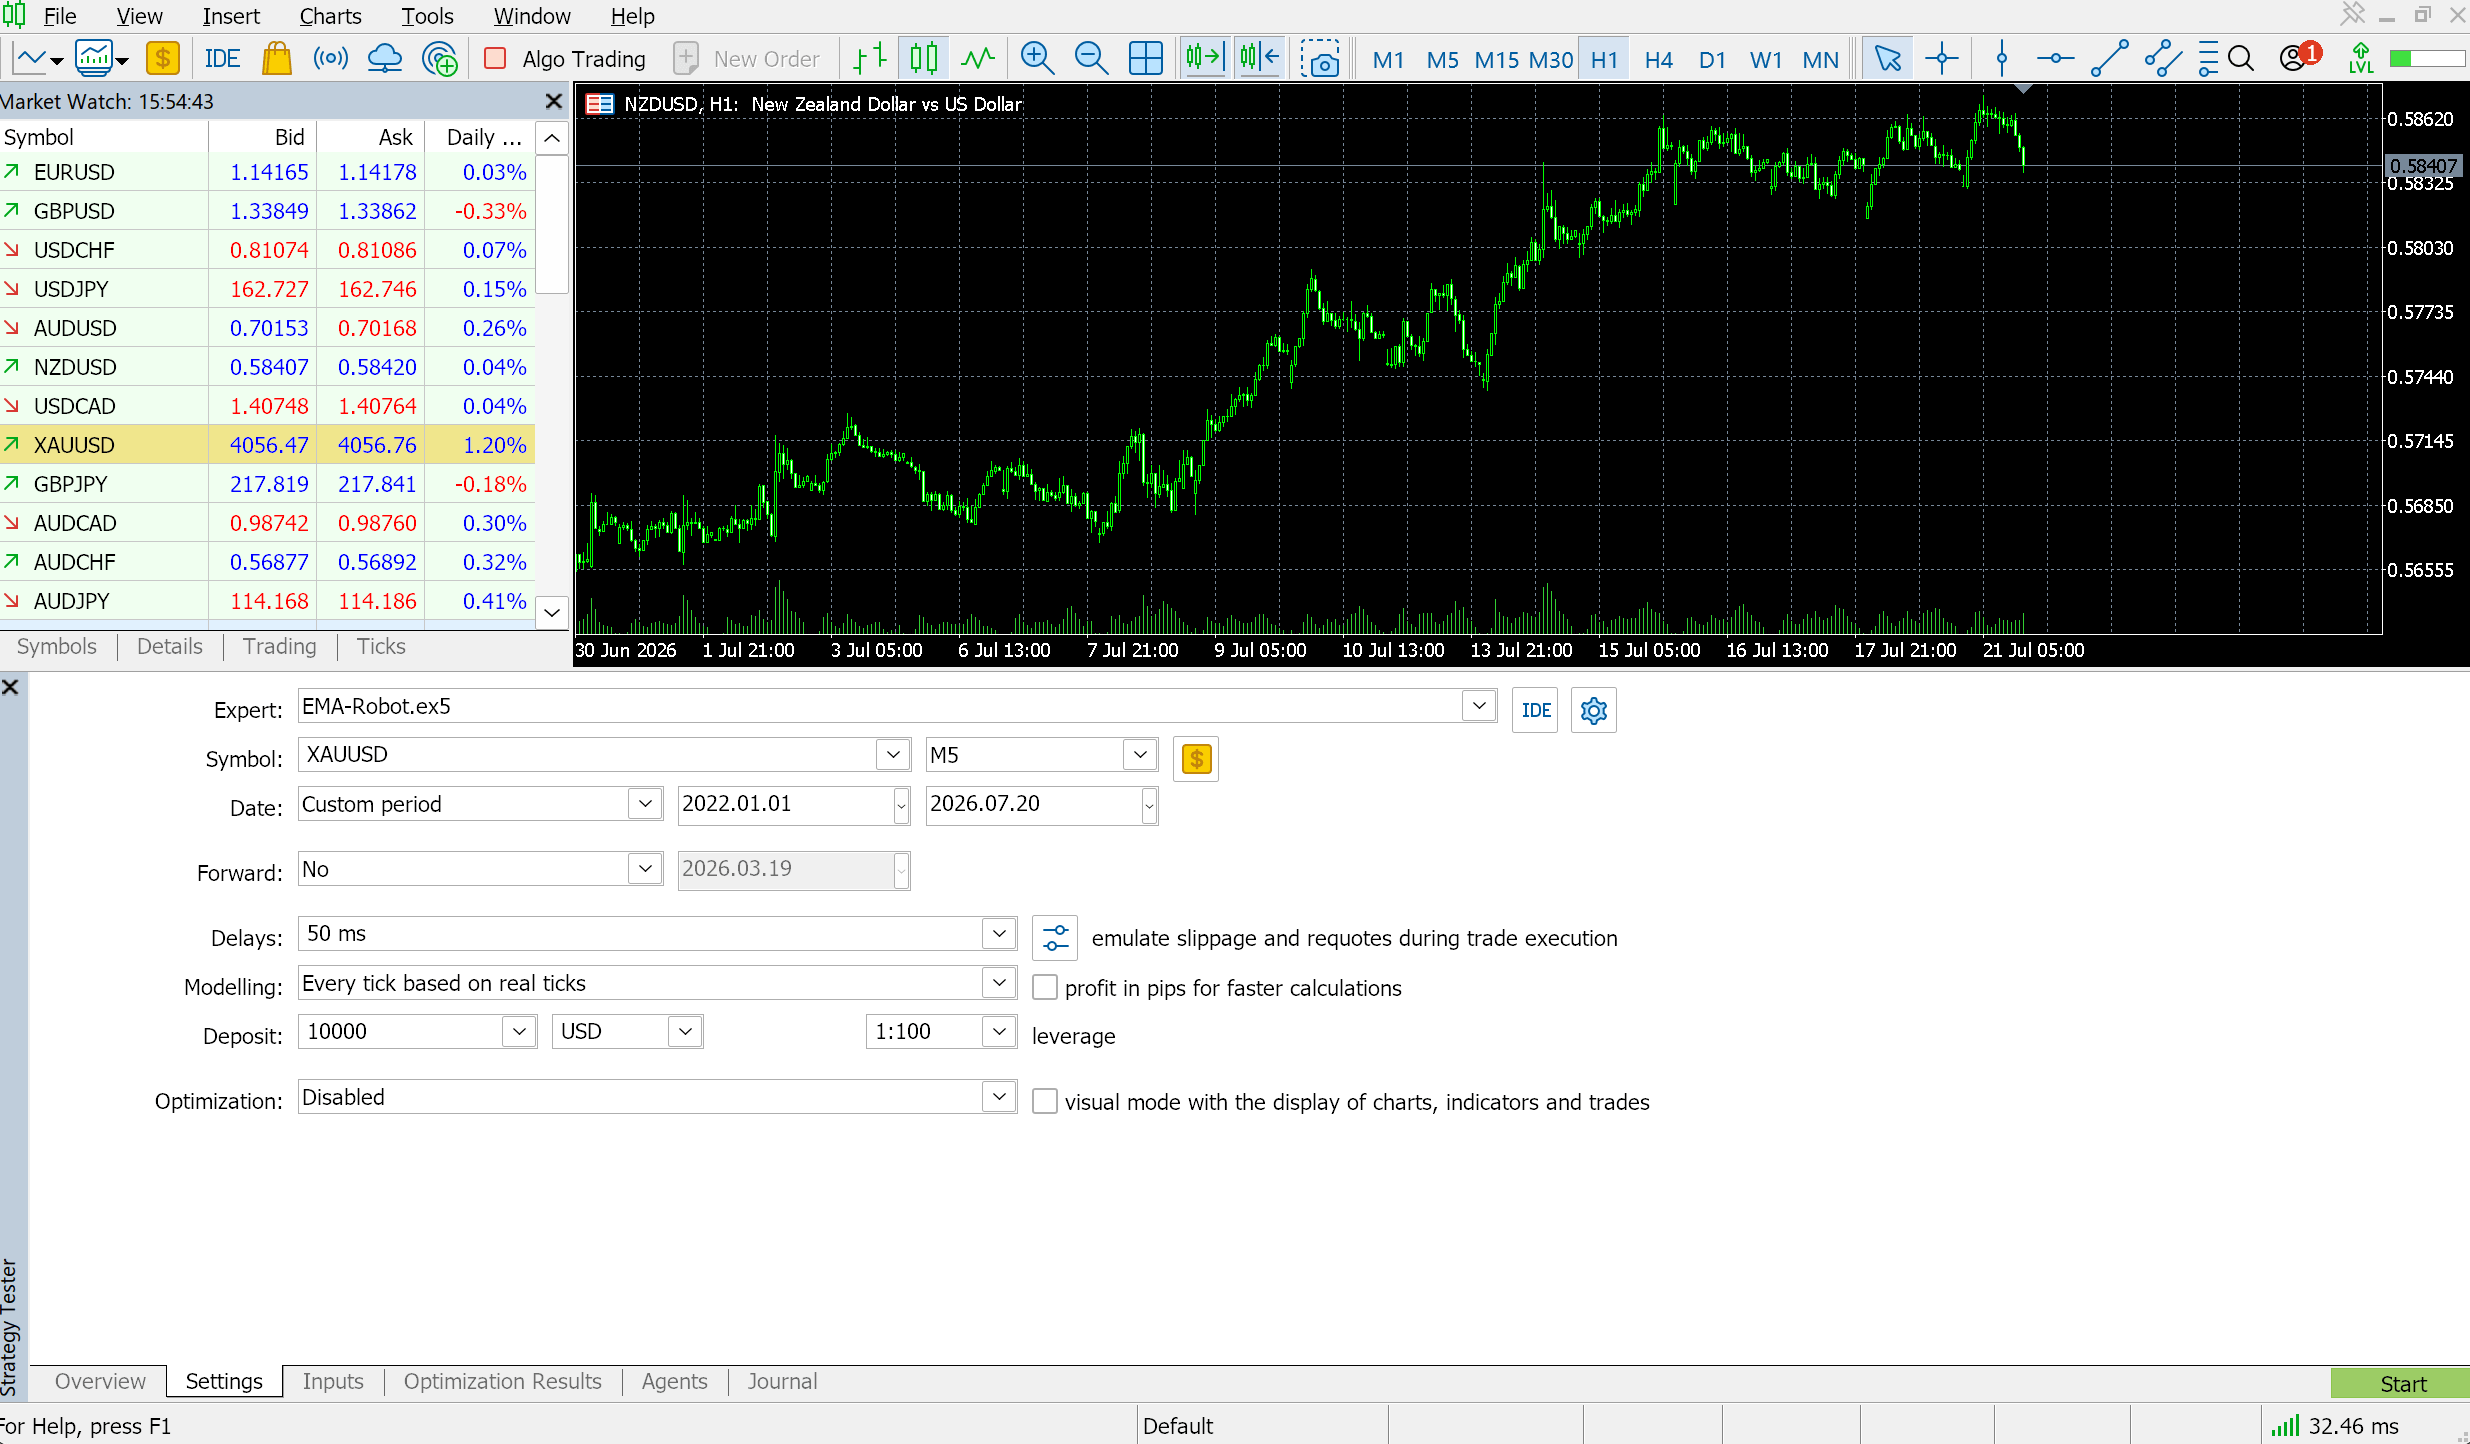Select the cursor arrow tool
The image size is (2470, 1444).
click(1887, 59)
